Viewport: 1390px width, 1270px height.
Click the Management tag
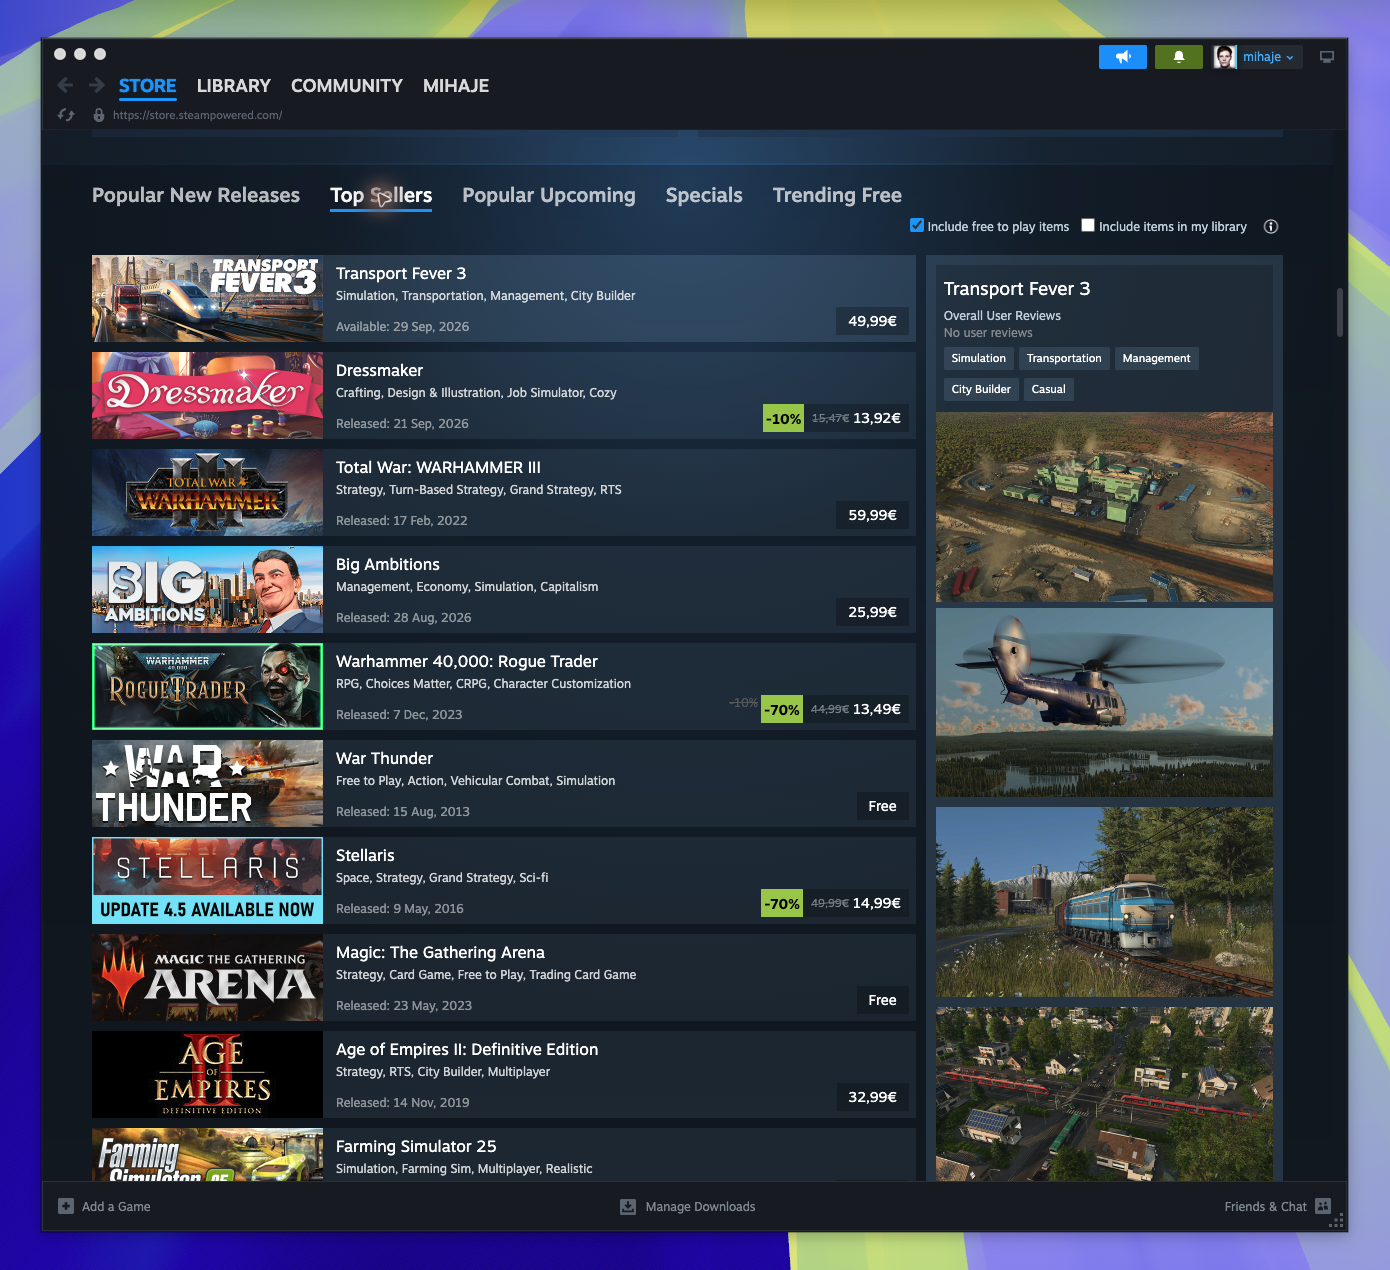click(1156, 358)
